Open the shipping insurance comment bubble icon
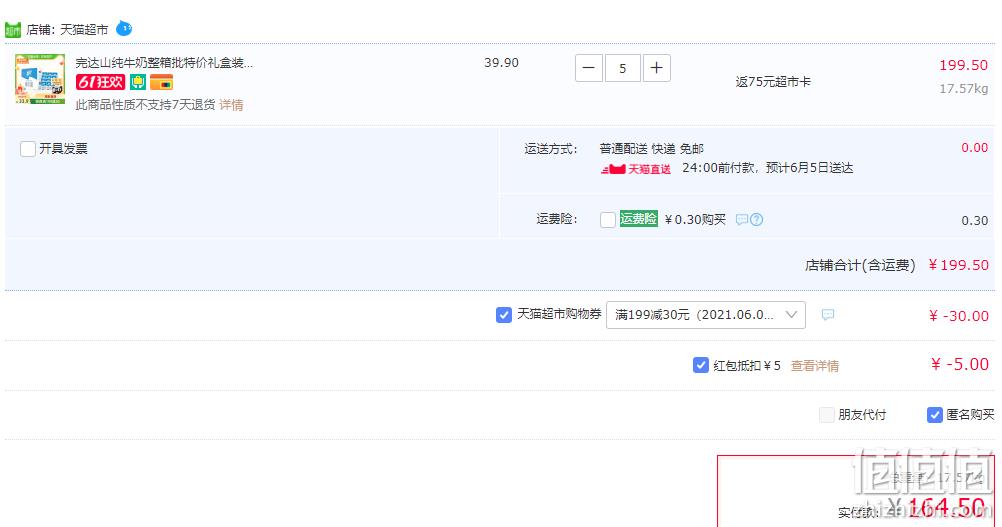 (x=741, y=220)
